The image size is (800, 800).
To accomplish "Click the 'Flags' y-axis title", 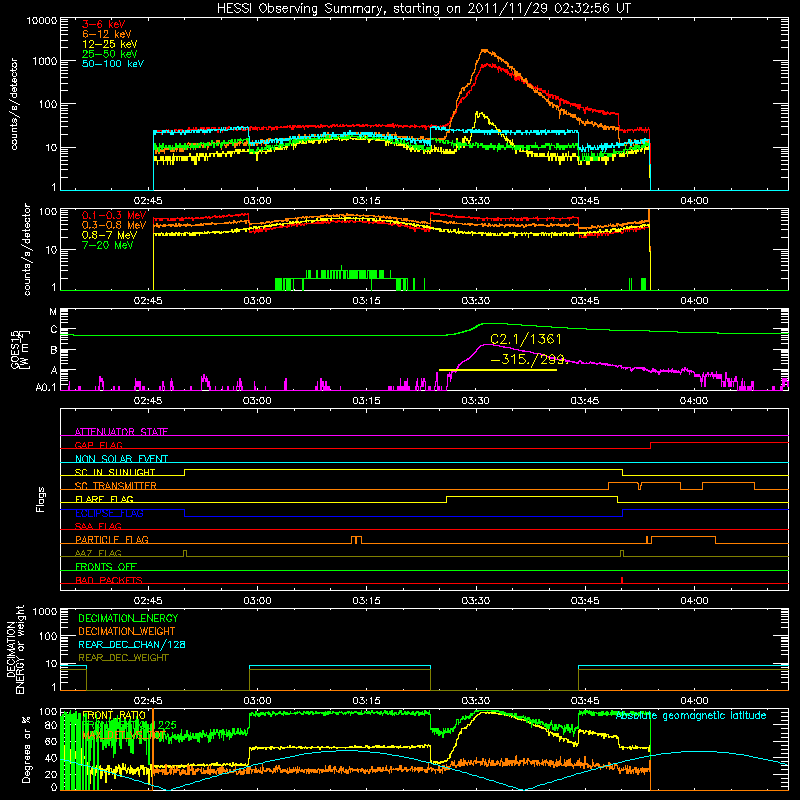I will [41, 499].
